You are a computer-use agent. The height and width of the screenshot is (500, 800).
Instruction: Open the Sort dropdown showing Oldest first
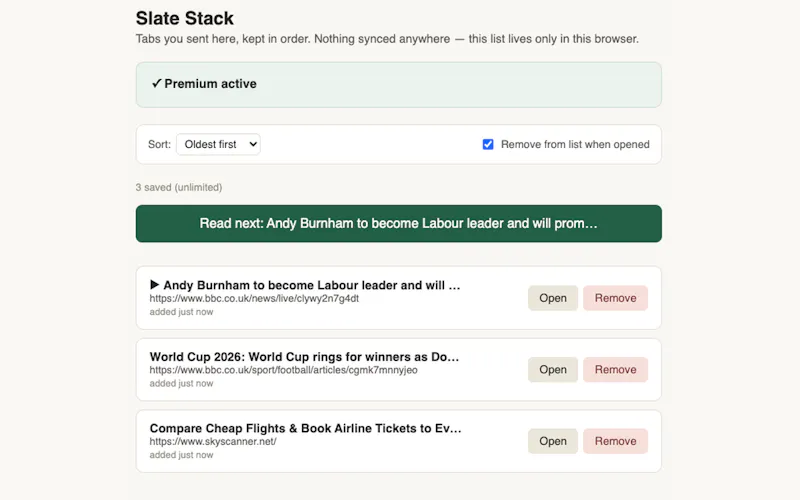point(218,144)
